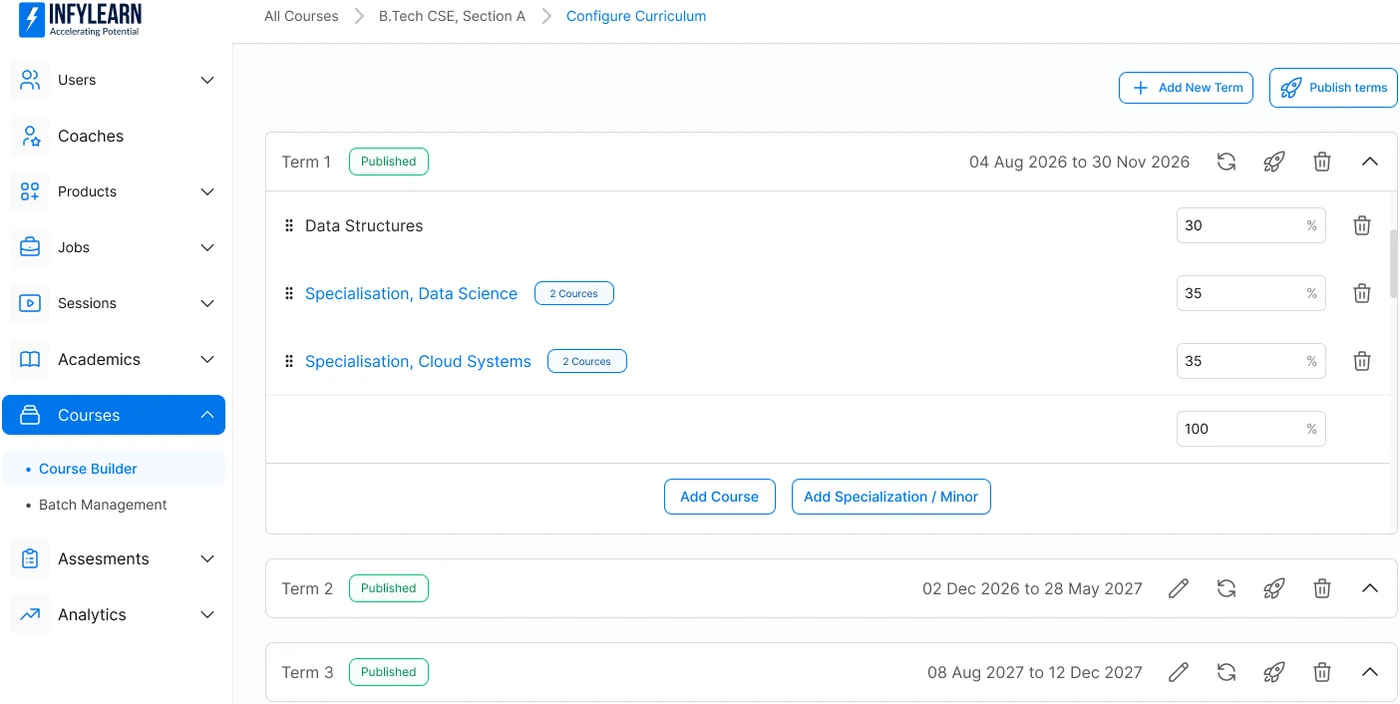Click the Academics book icon
The image size is (1400, 704).
coord(30,360)
